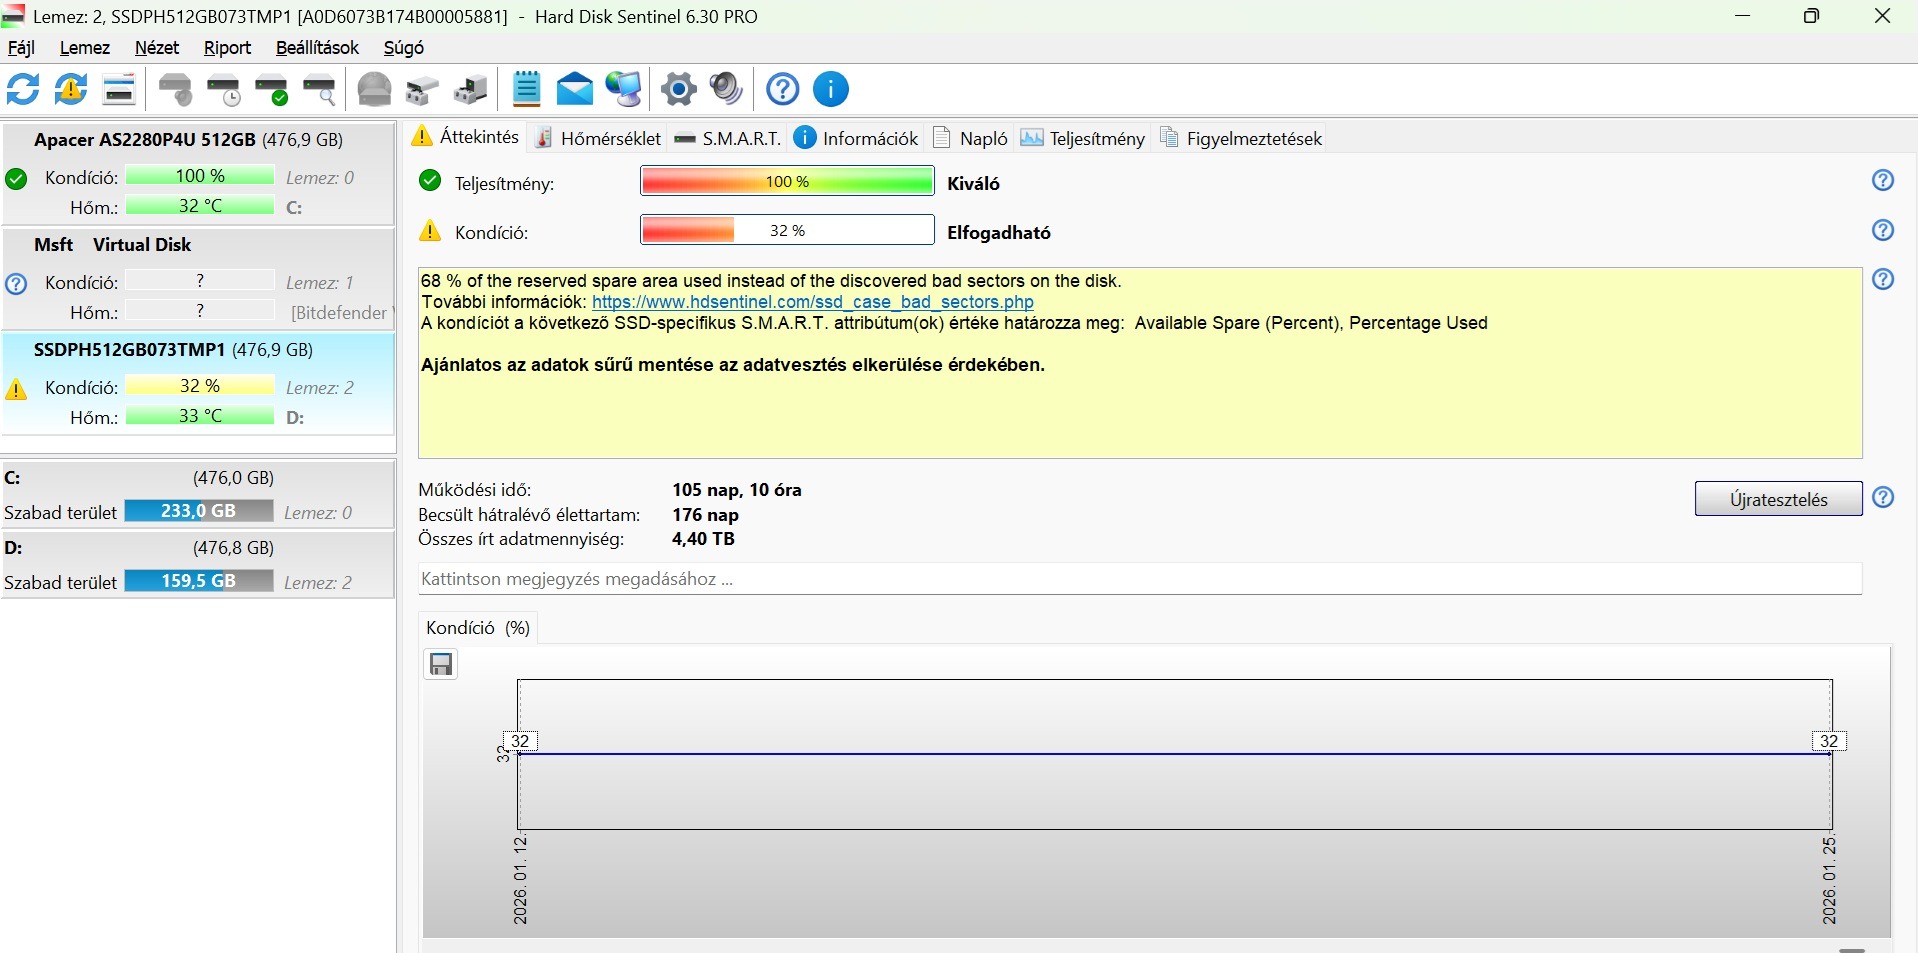Select the D: partition row

coord(198,565)
